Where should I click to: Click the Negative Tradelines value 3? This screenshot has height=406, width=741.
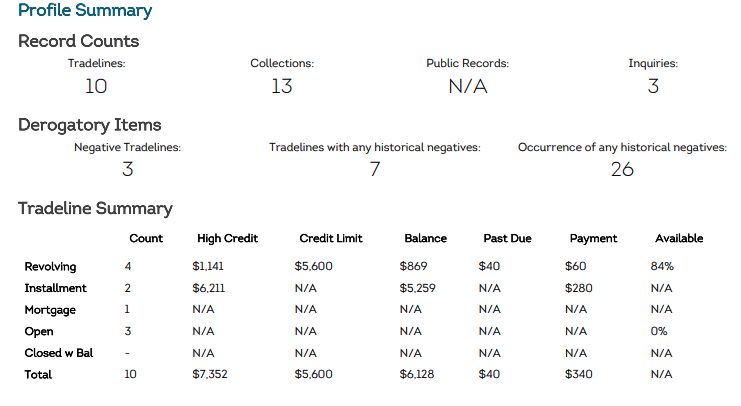tap(128, 169)
